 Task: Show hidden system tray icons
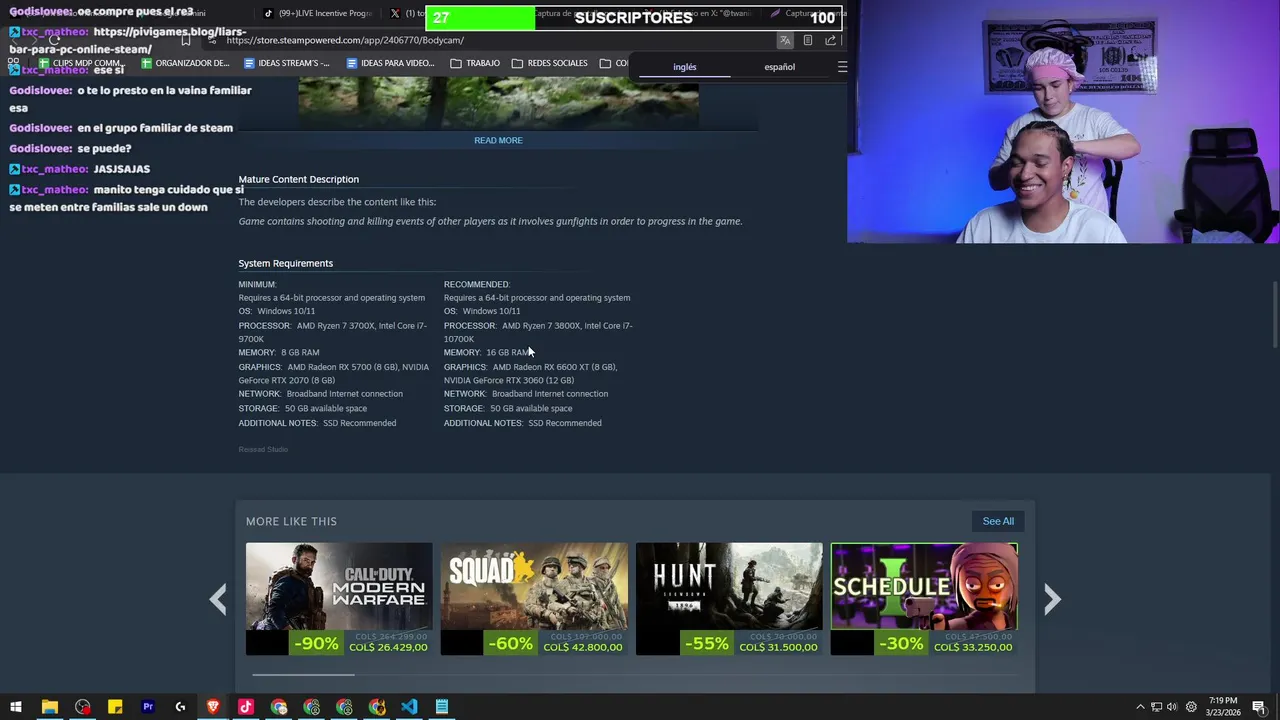(1140, 707)
